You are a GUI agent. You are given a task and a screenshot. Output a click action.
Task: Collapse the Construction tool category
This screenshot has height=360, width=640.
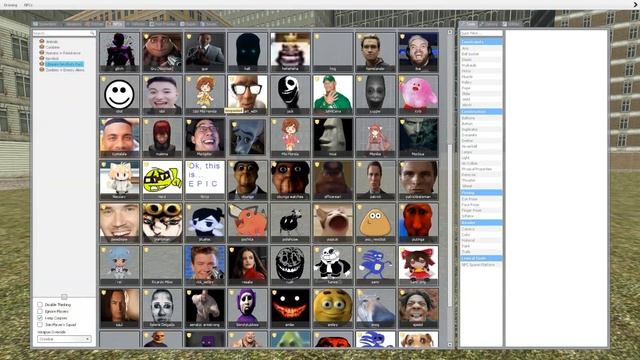click(481, 111)
